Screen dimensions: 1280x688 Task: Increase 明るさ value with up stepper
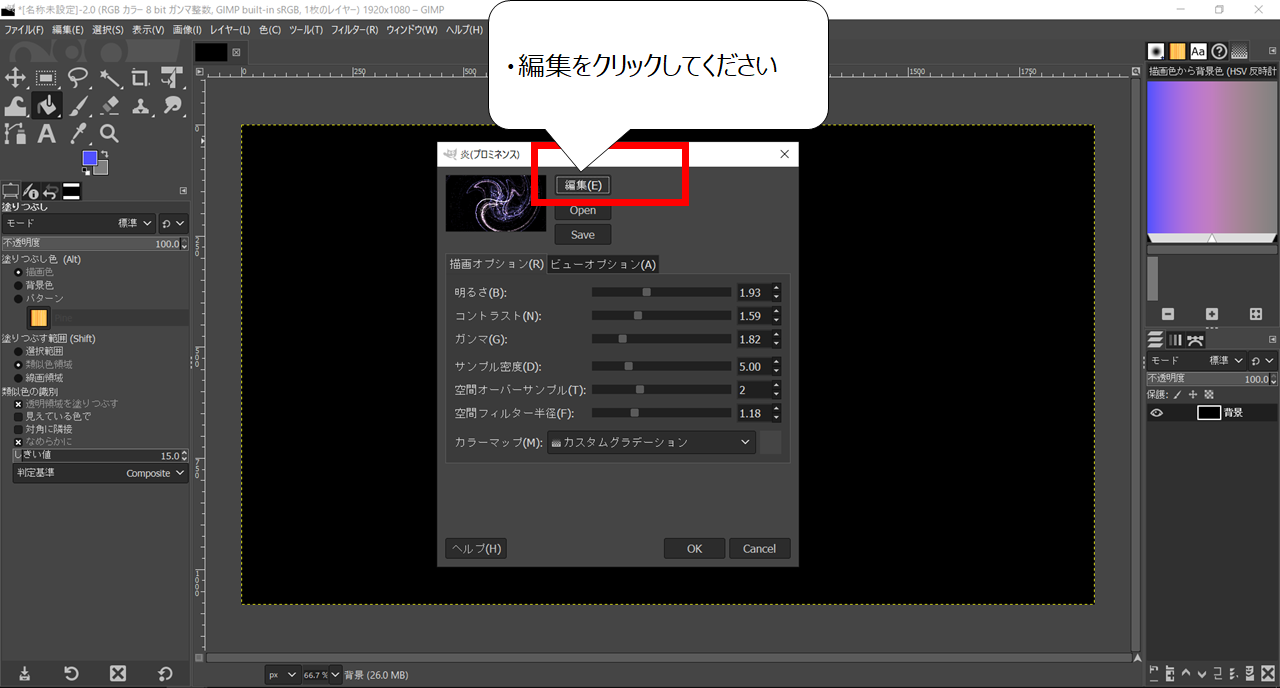coord(777,288)
